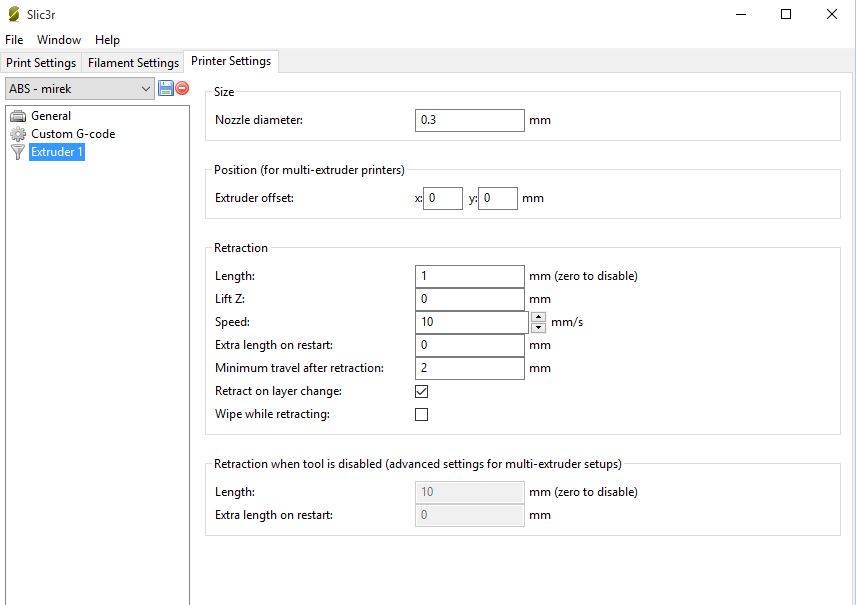This screenshot has width=856, height=605.
Task: Click the red delete preset icon
Action: pyautogui.click(x=182, y=88)
